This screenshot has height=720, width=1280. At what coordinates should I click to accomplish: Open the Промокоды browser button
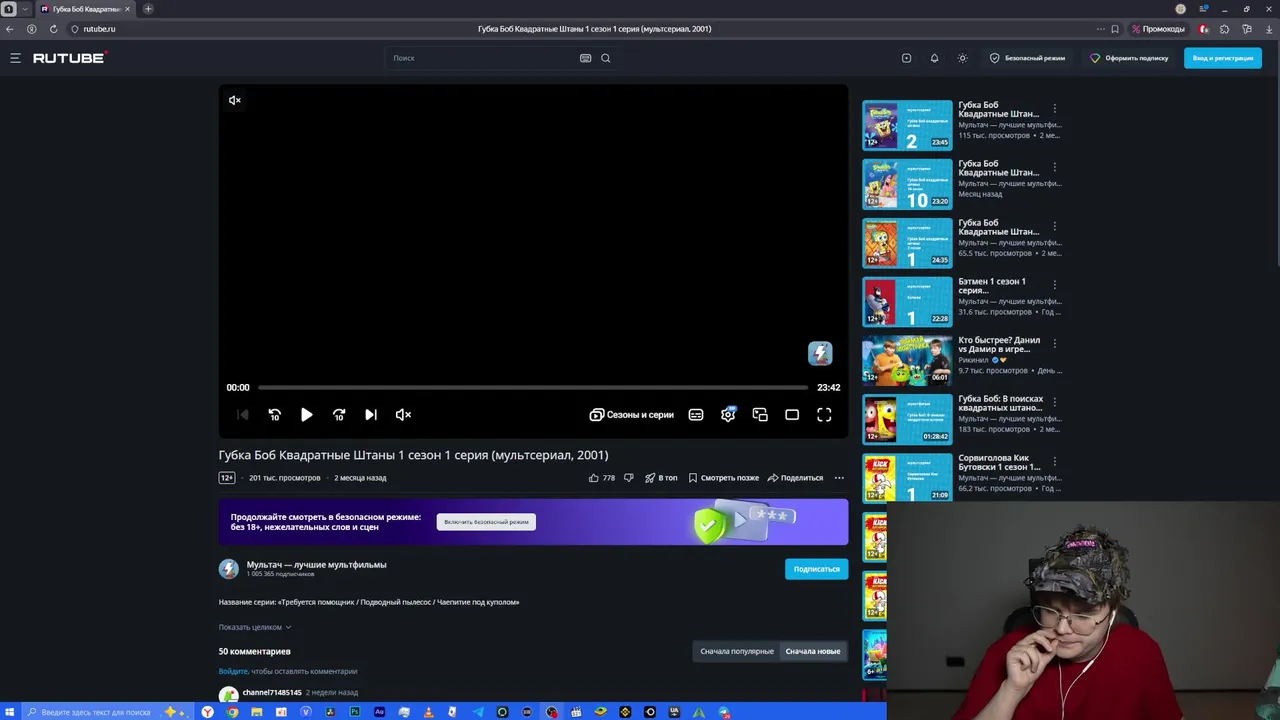click(x=1159, y=29)
